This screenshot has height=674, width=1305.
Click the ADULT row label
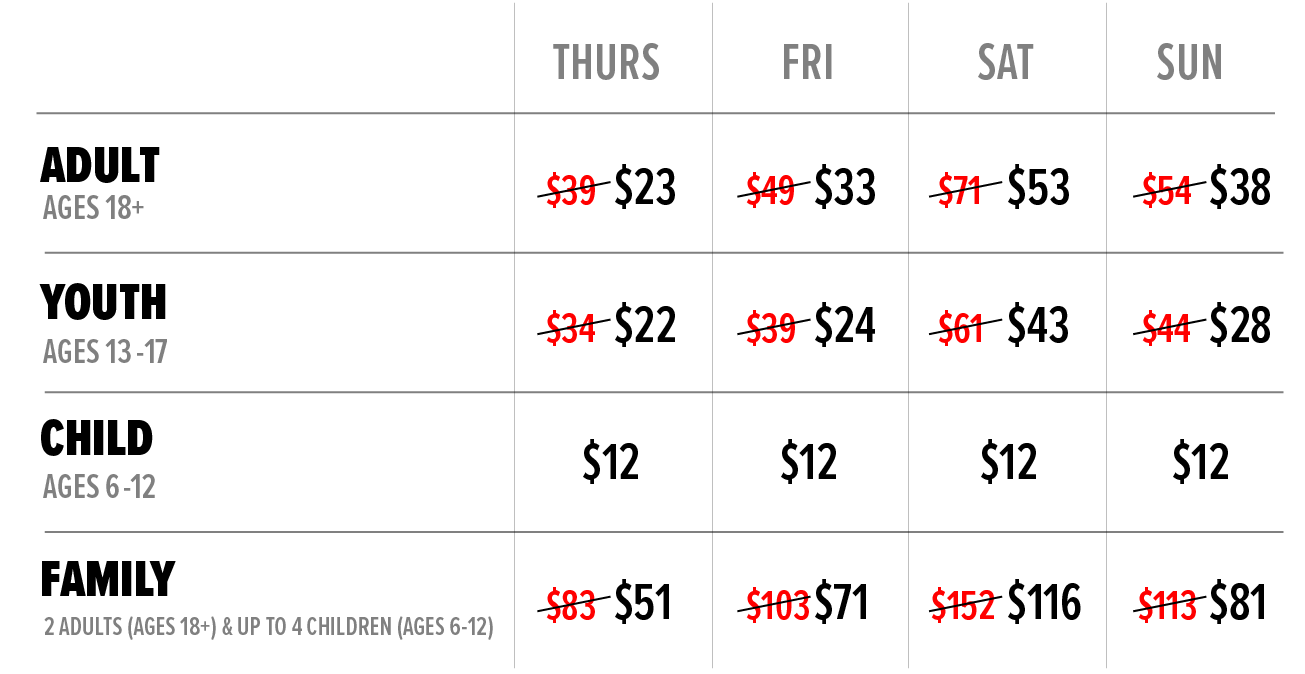(x=100, y=166)
